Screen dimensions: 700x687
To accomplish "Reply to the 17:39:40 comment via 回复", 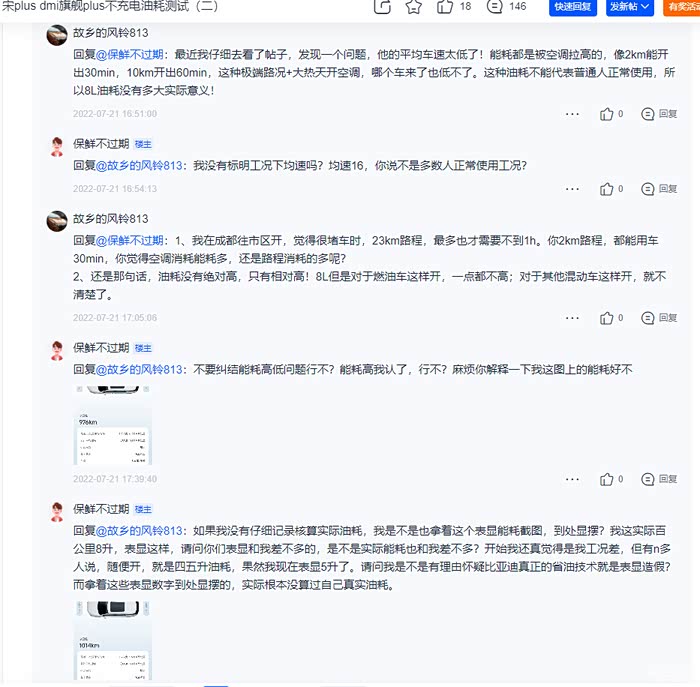I will (659, 479).
